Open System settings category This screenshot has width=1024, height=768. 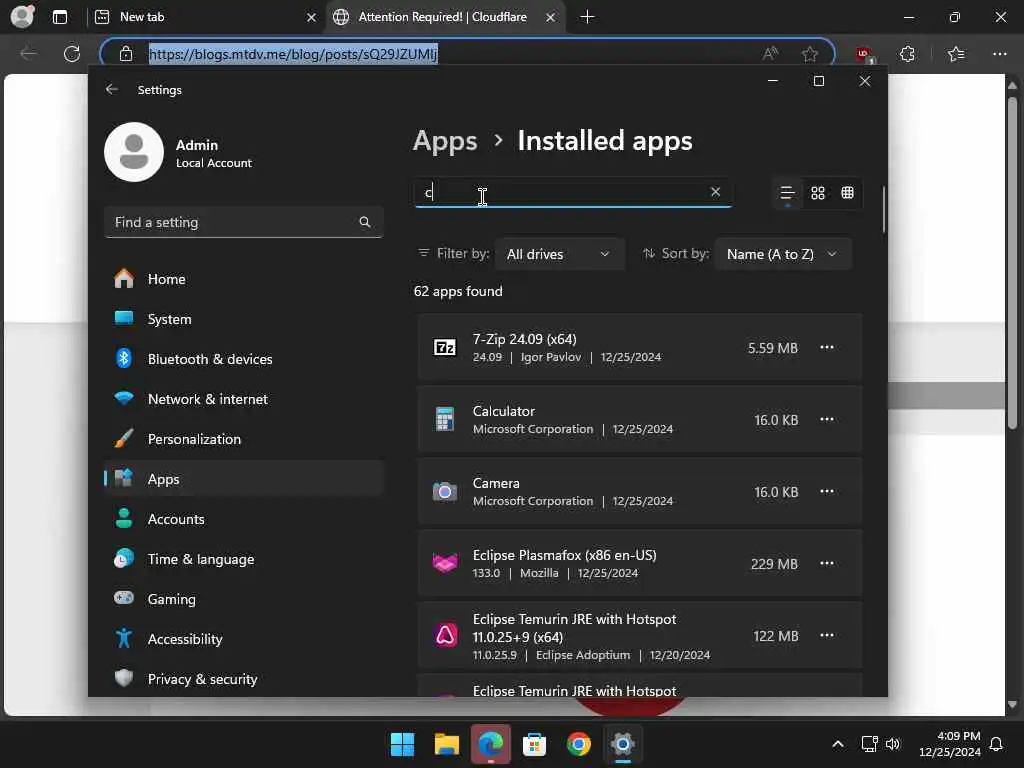[x=243, y=319]
